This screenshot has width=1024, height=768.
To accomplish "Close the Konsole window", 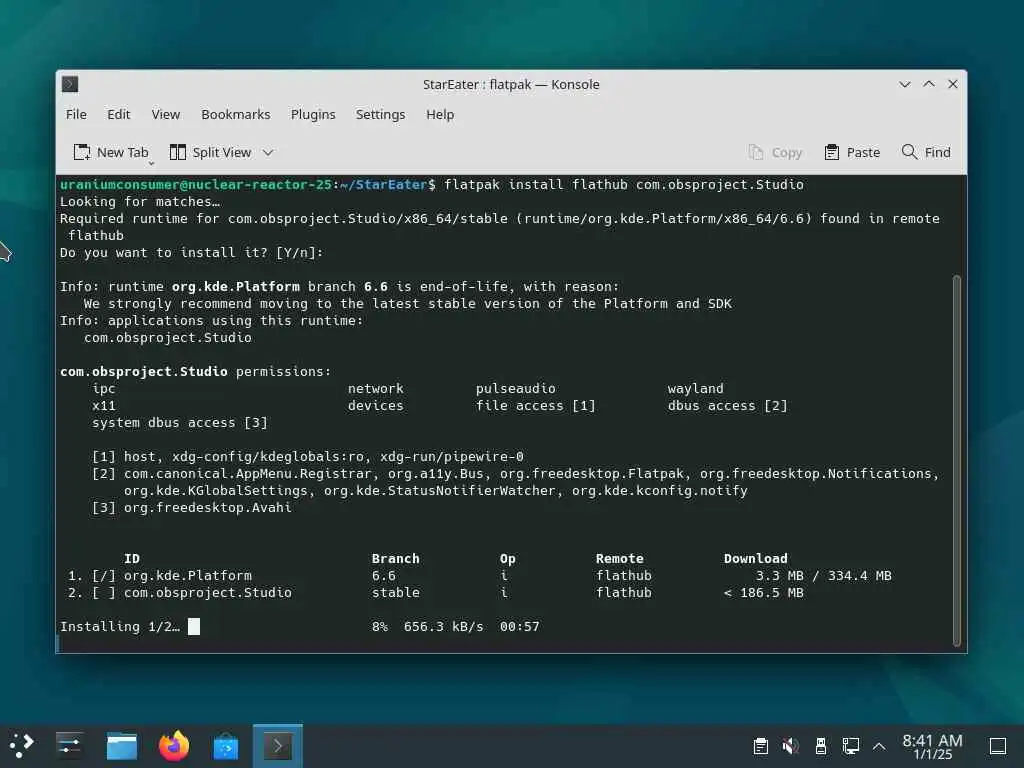I will pyautogui.click(x=953, y=84).
